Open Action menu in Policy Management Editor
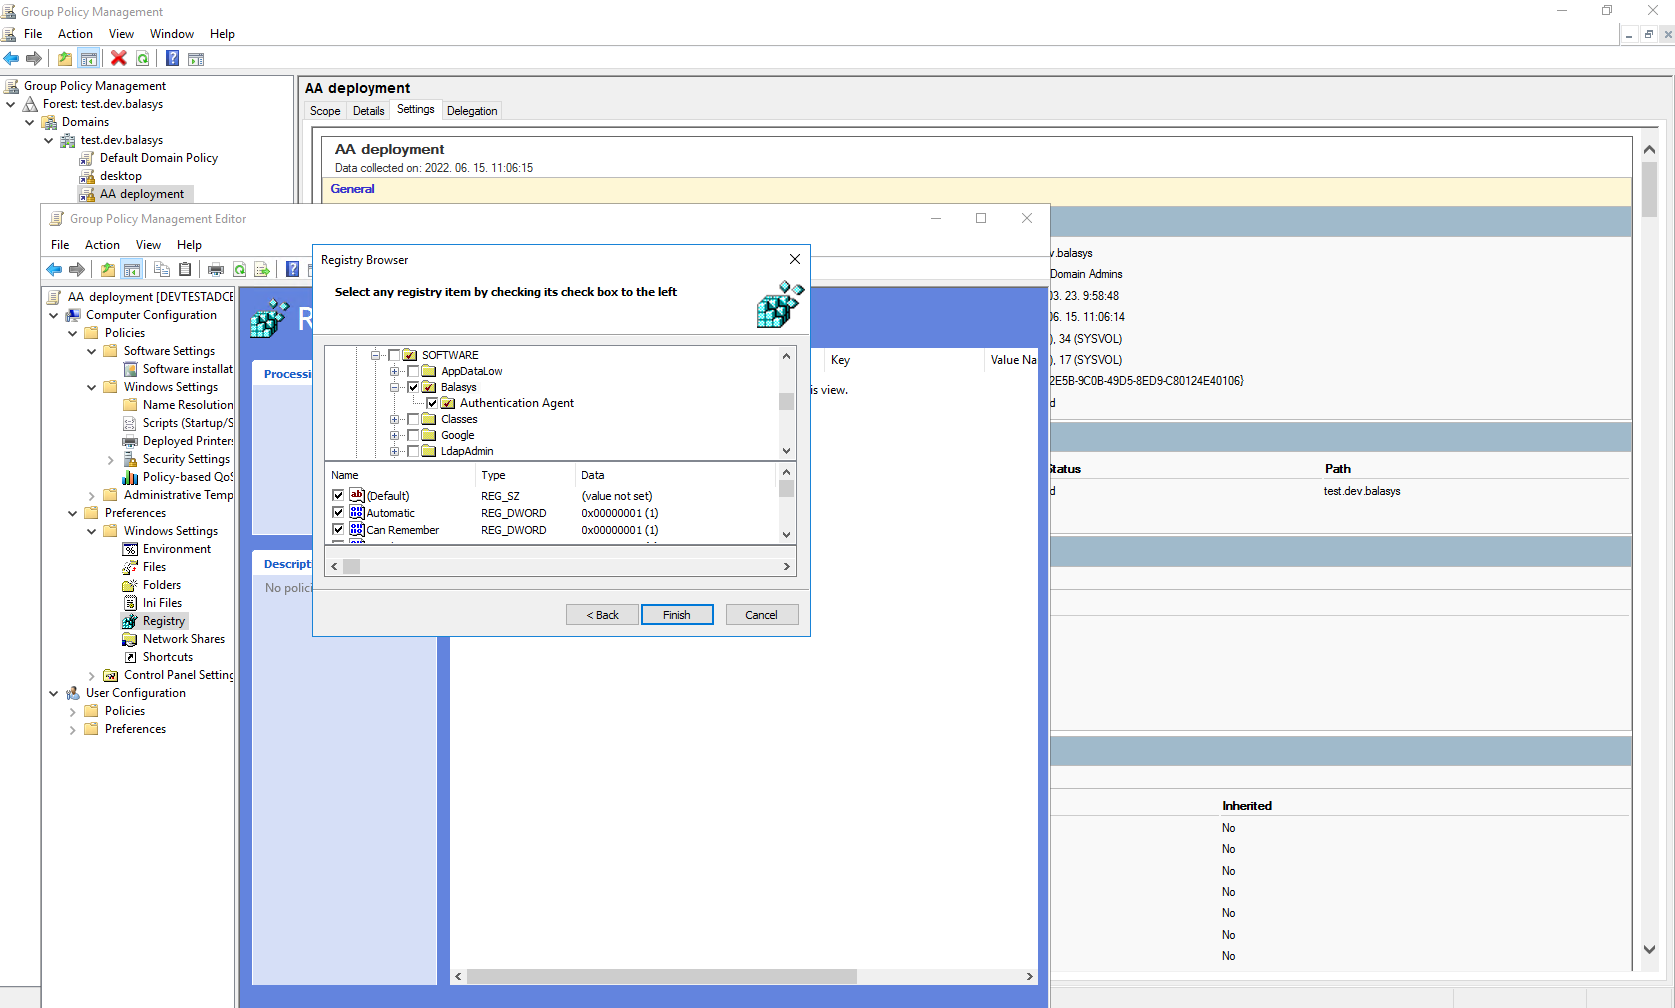Viewport: 1675px width, 1008px height. [x=102, y=245]
